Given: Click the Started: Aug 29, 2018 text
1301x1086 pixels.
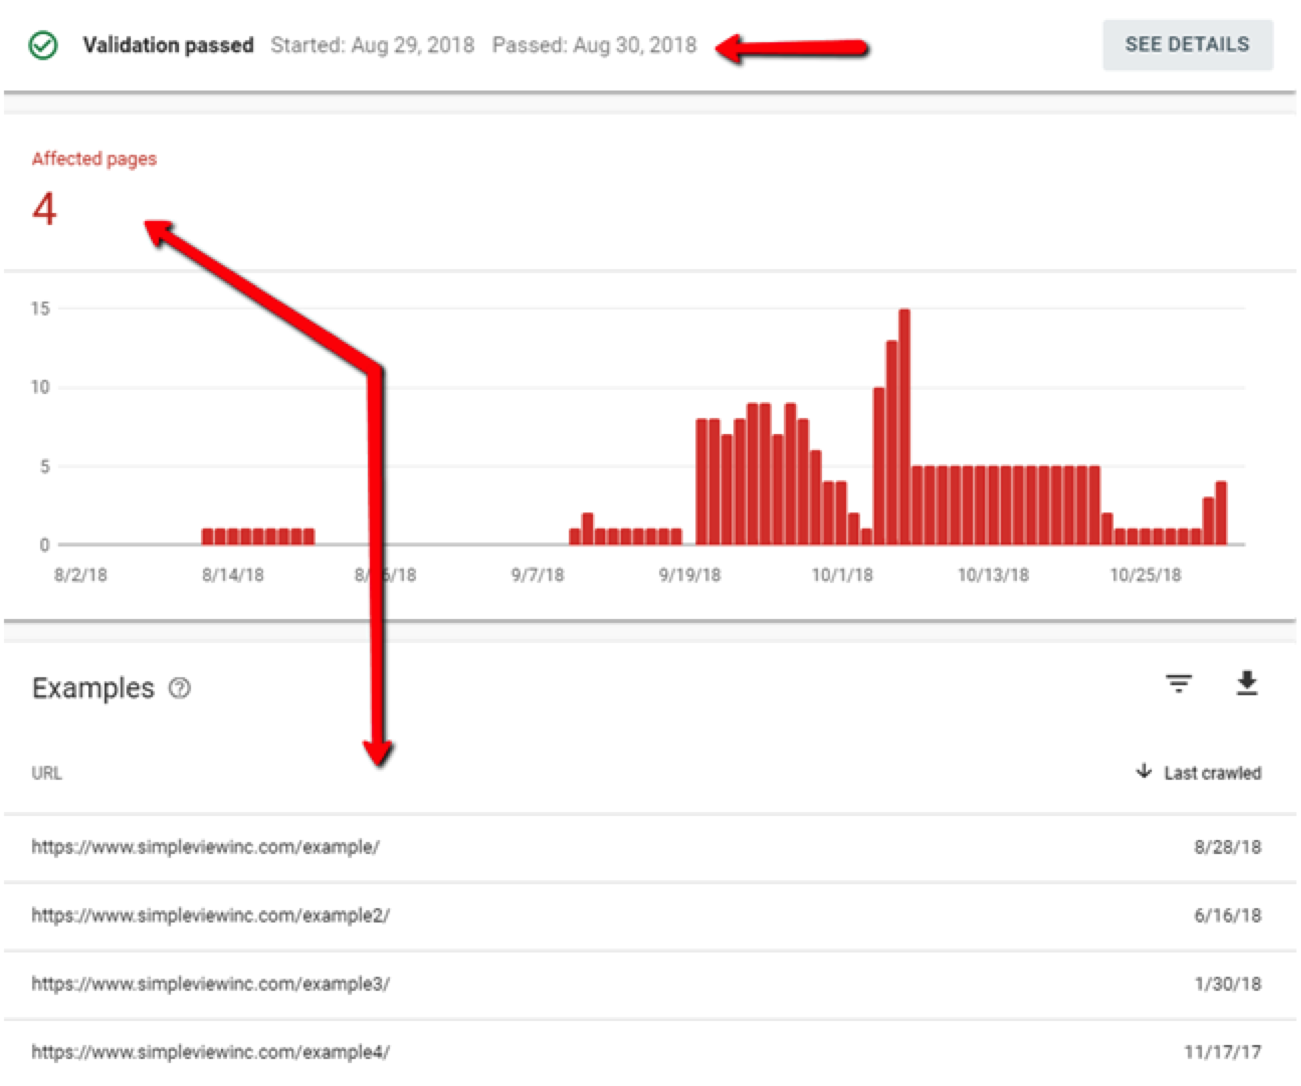Looking at the screenshot, I should [x=372, y=45].
